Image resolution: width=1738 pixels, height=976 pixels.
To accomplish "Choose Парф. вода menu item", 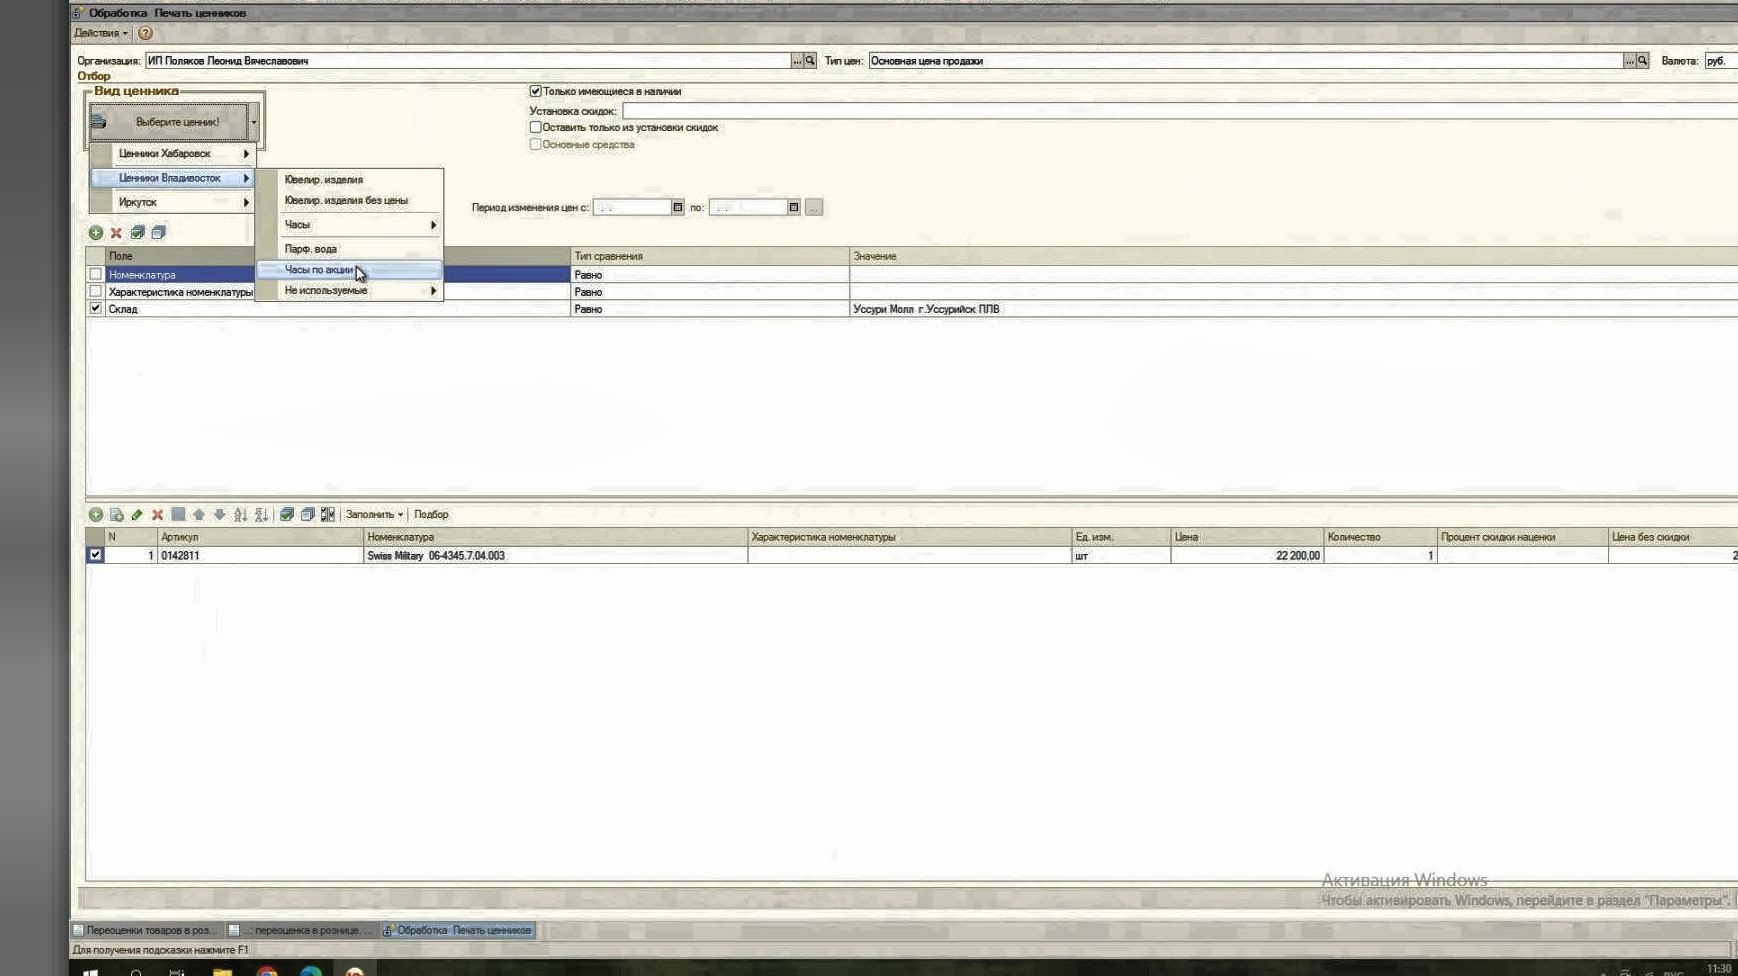I will (349, 249).
